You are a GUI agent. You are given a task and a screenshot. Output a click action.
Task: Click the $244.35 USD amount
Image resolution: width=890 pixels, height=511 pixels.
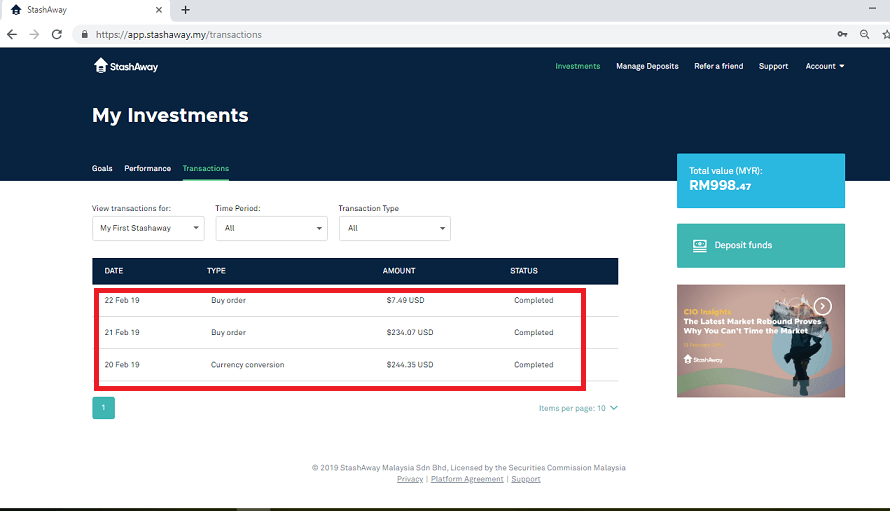coord(410,365)
